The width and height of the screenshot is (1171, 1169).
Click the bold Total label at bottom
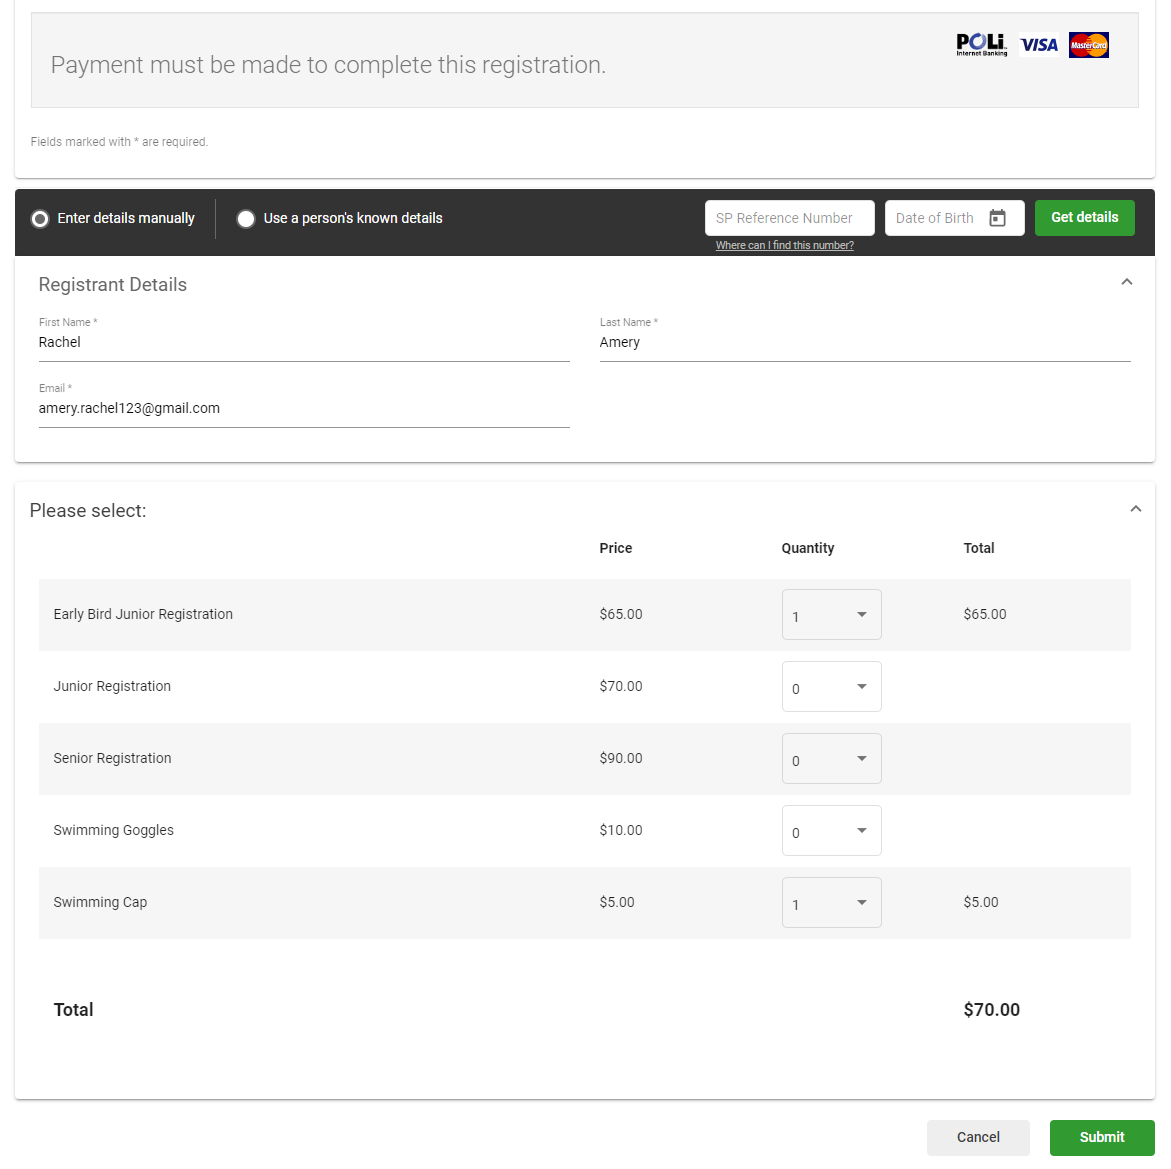(73, 1010)
